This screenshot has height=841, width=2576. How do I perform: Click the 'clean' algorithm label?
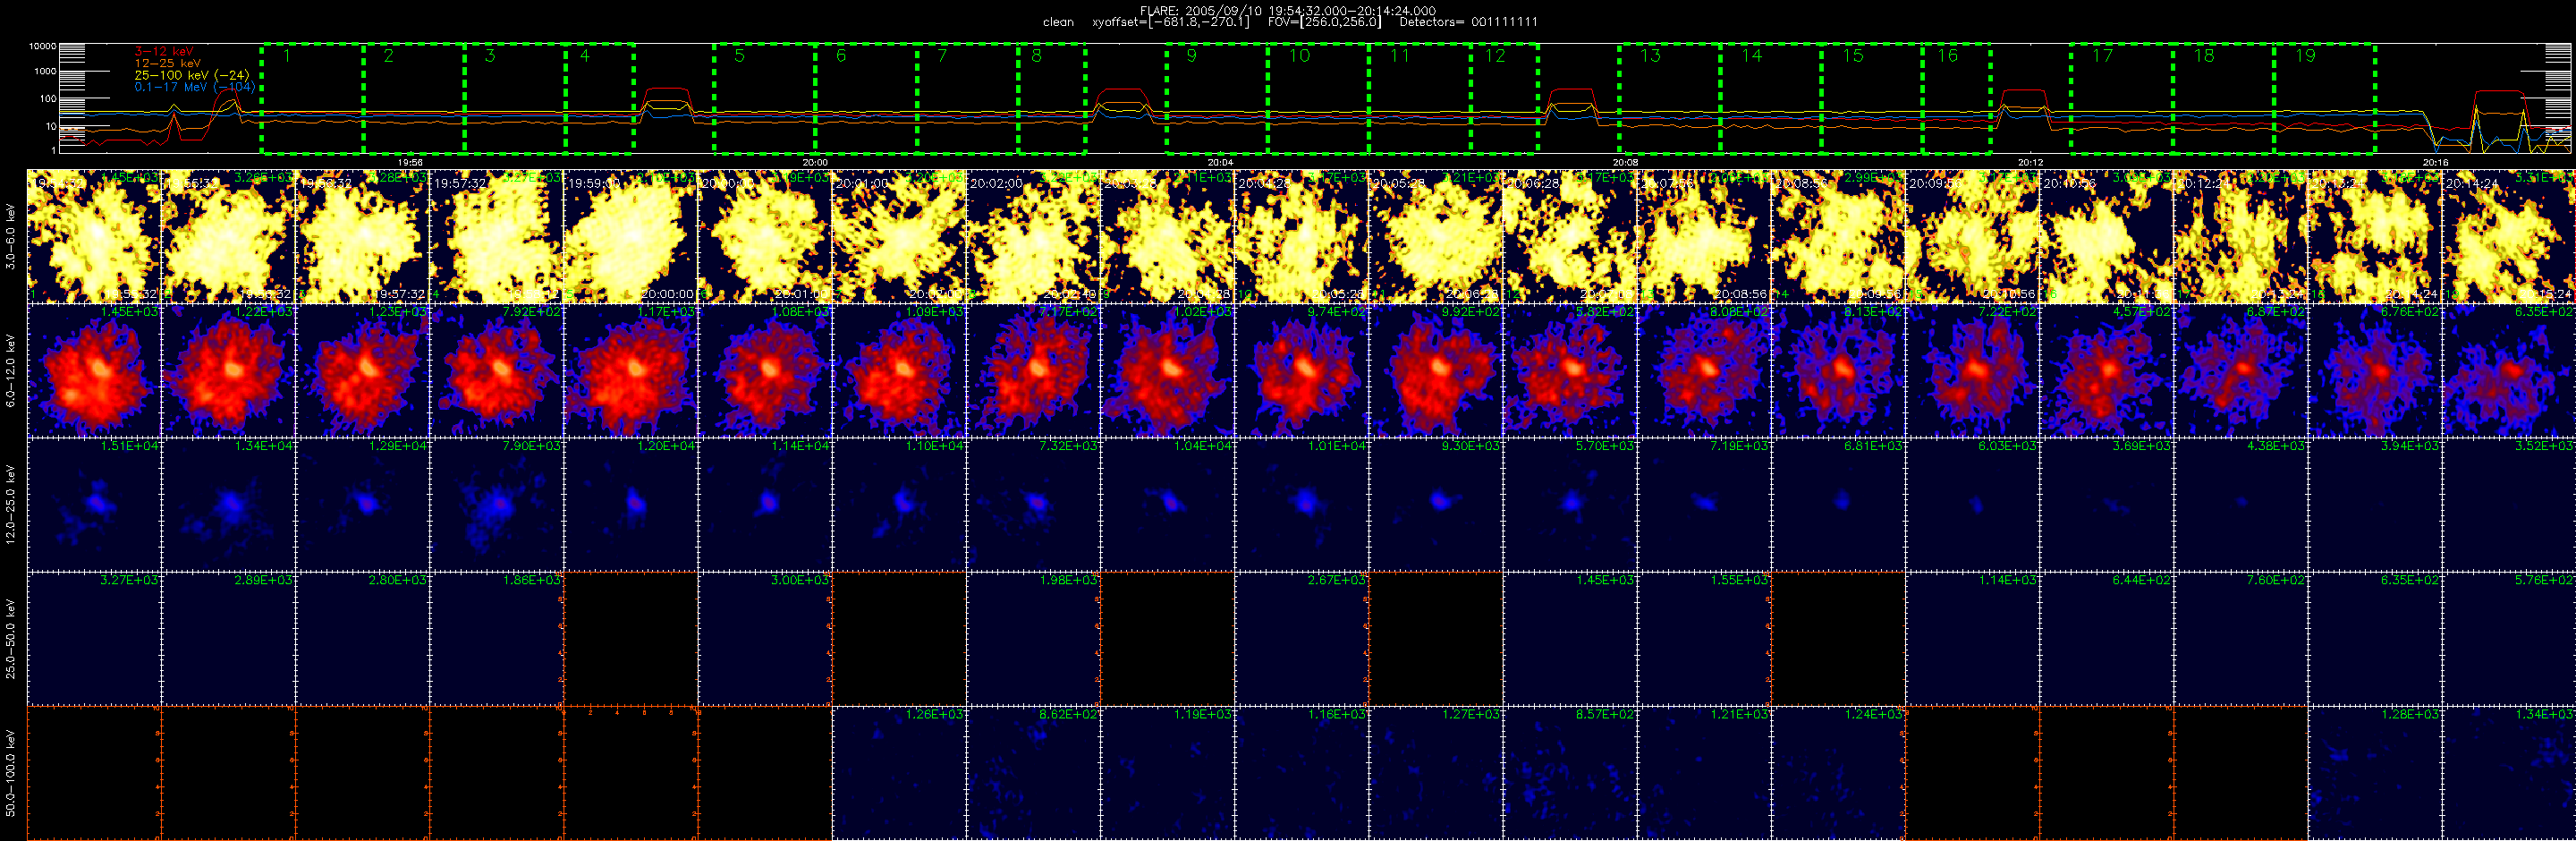[1058, 22]
